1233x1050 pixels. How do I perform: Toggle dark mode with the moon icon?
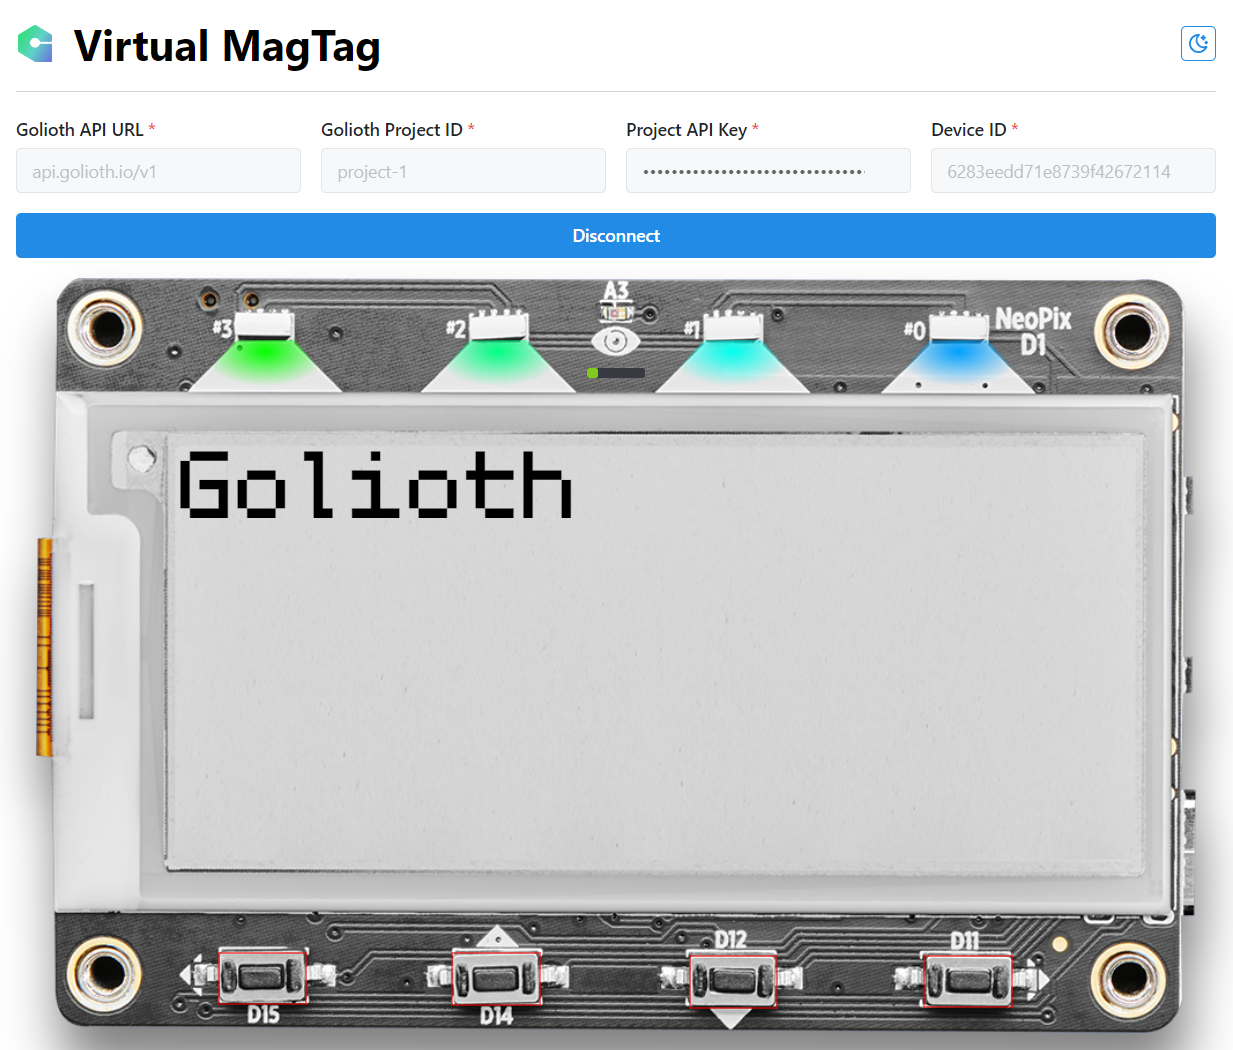pos(1198,44)
